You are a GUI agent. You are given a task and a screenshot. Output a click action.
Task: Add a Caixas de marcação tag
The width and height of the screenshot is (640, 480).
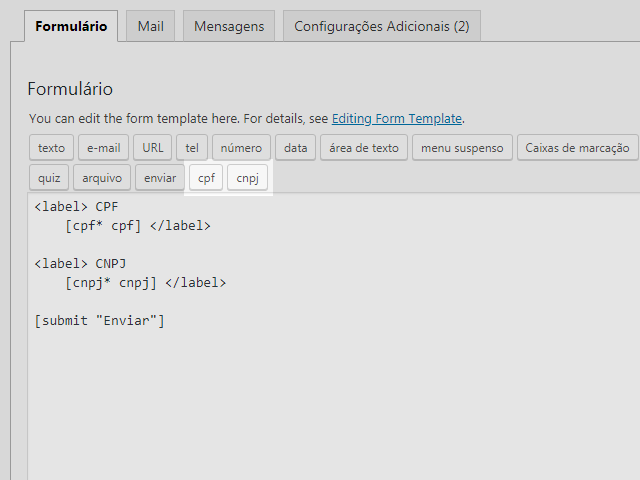[x=577, y=147]
